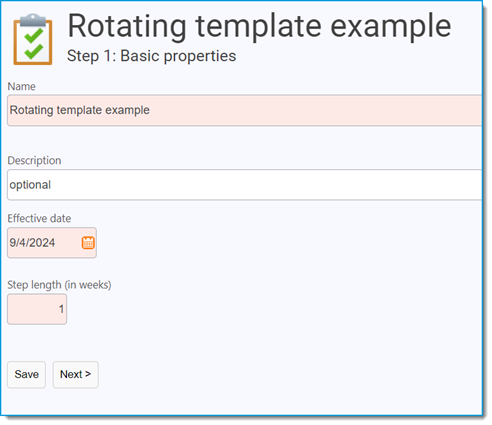Image resolution: width=492 pixels, height=425 pixels.
Task: Focus the Name input field
Action: click(x=245, y=110)
